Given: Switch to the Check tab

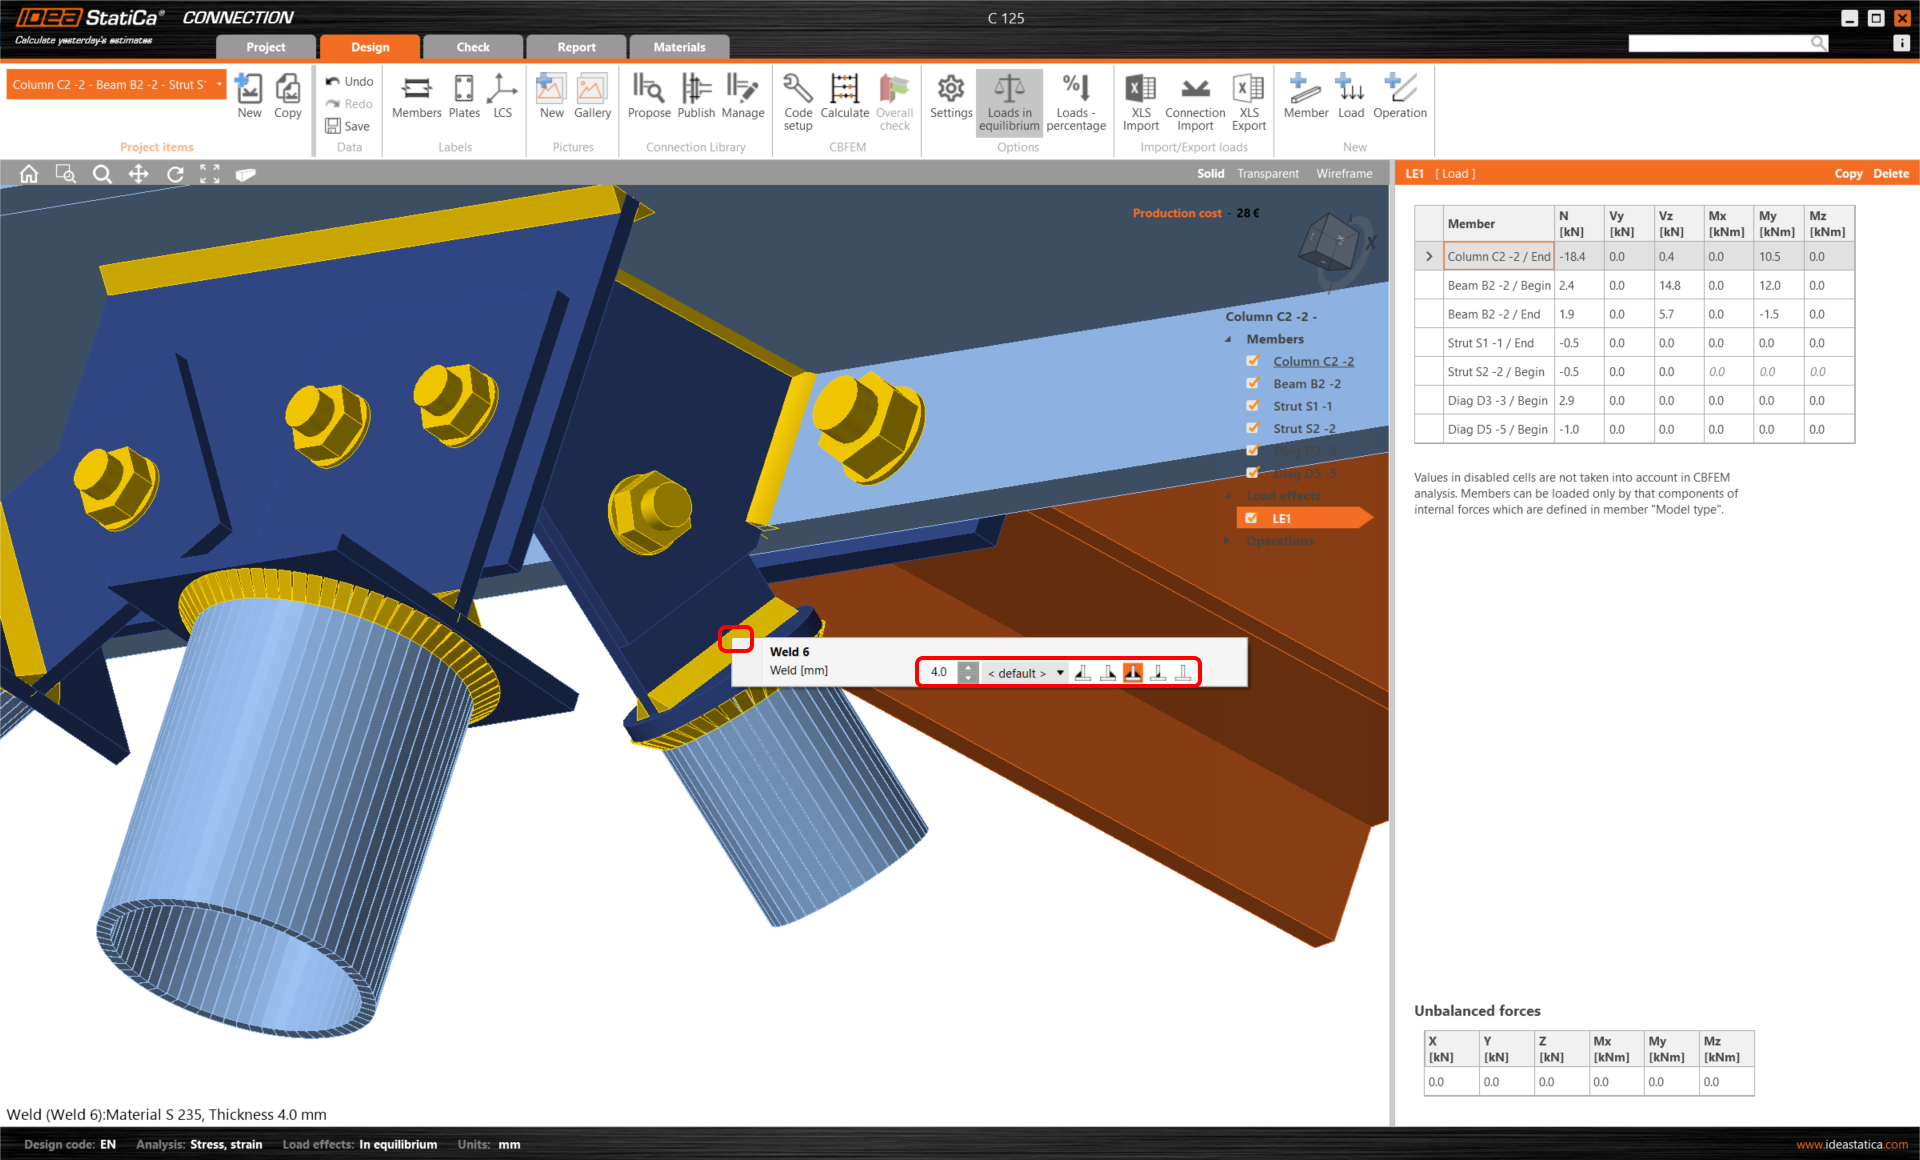Looking at the screenshot, I should (x=473, y=47).
